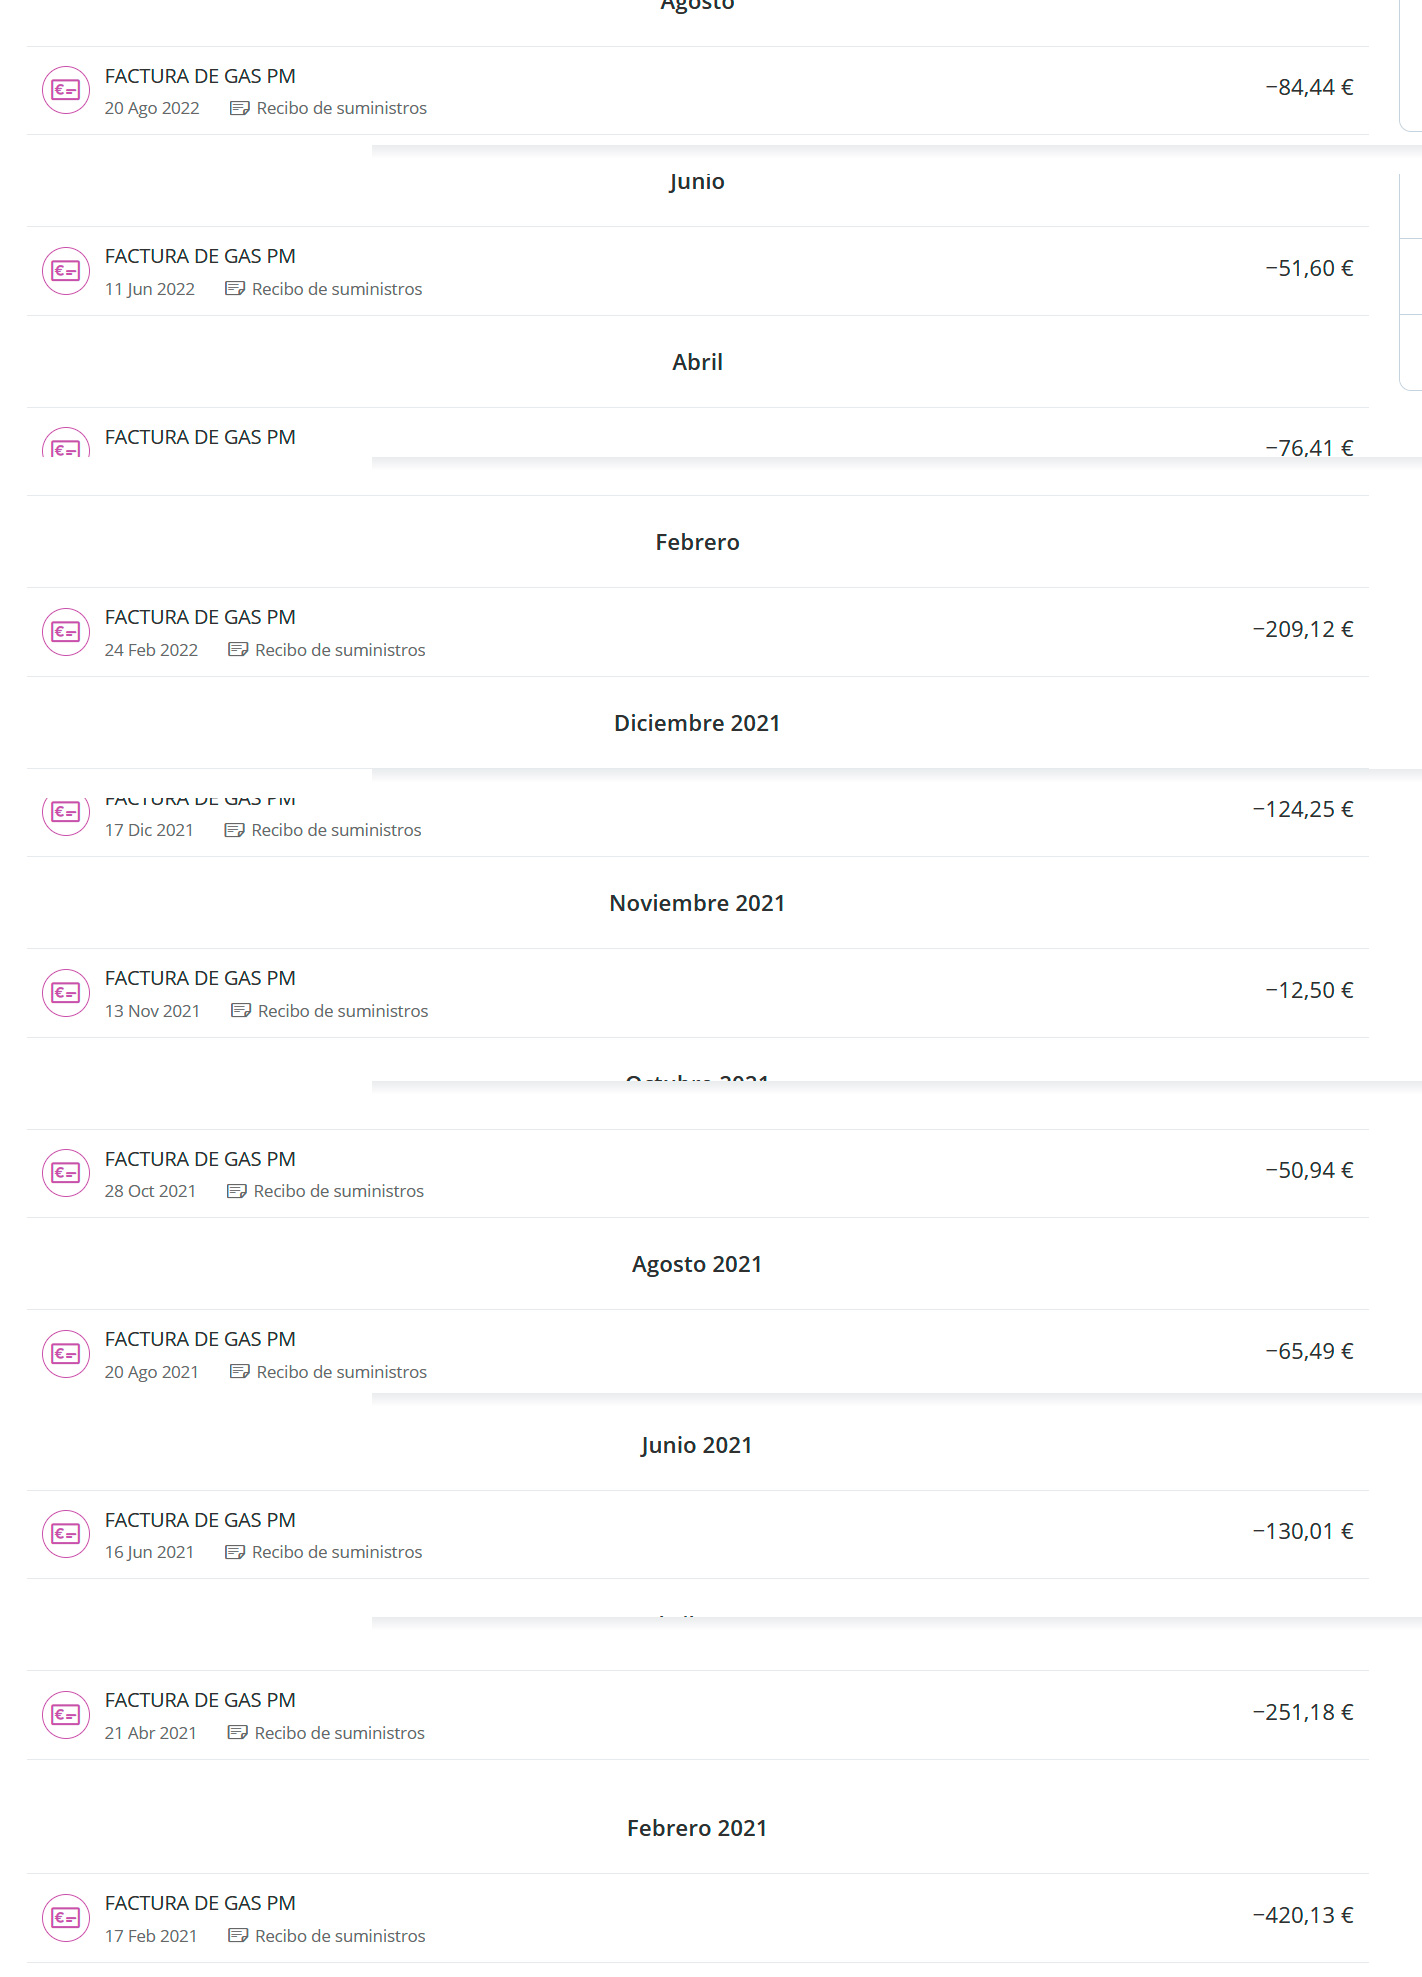Click Recibo de suministros under the 13 Nov 2021 invoice
This screenshot has height=1977, width=1422.
point(343,1011)
